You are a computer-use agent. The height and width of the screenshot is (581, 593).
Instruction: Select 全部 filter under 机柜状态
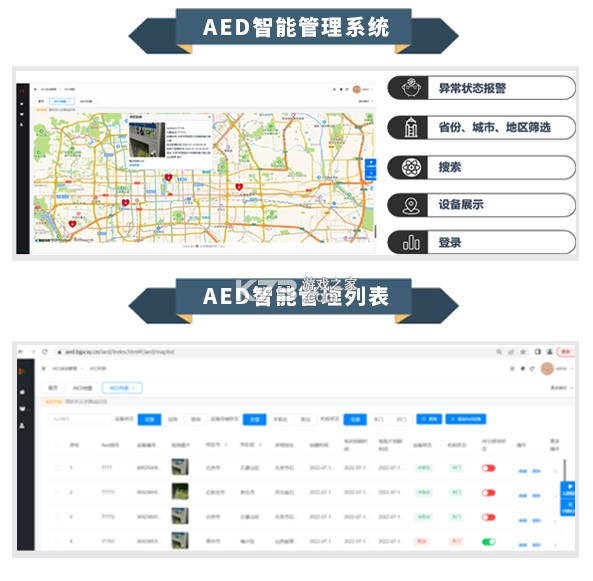point(355,419)
